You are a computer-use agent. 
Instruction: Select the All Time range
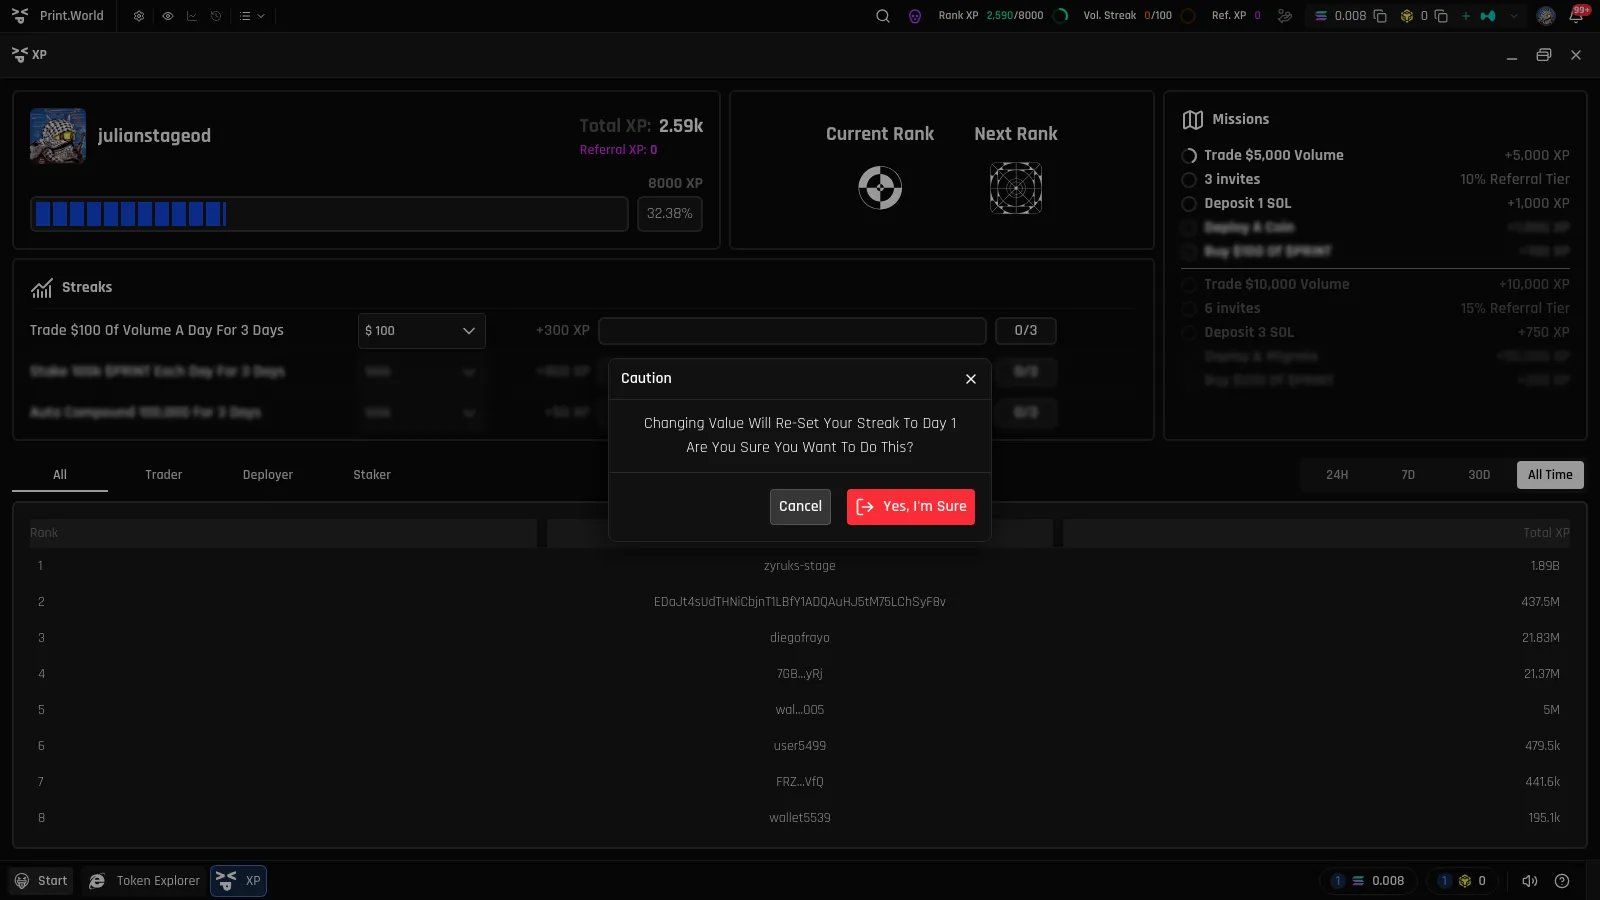(x=1550, y=475)
